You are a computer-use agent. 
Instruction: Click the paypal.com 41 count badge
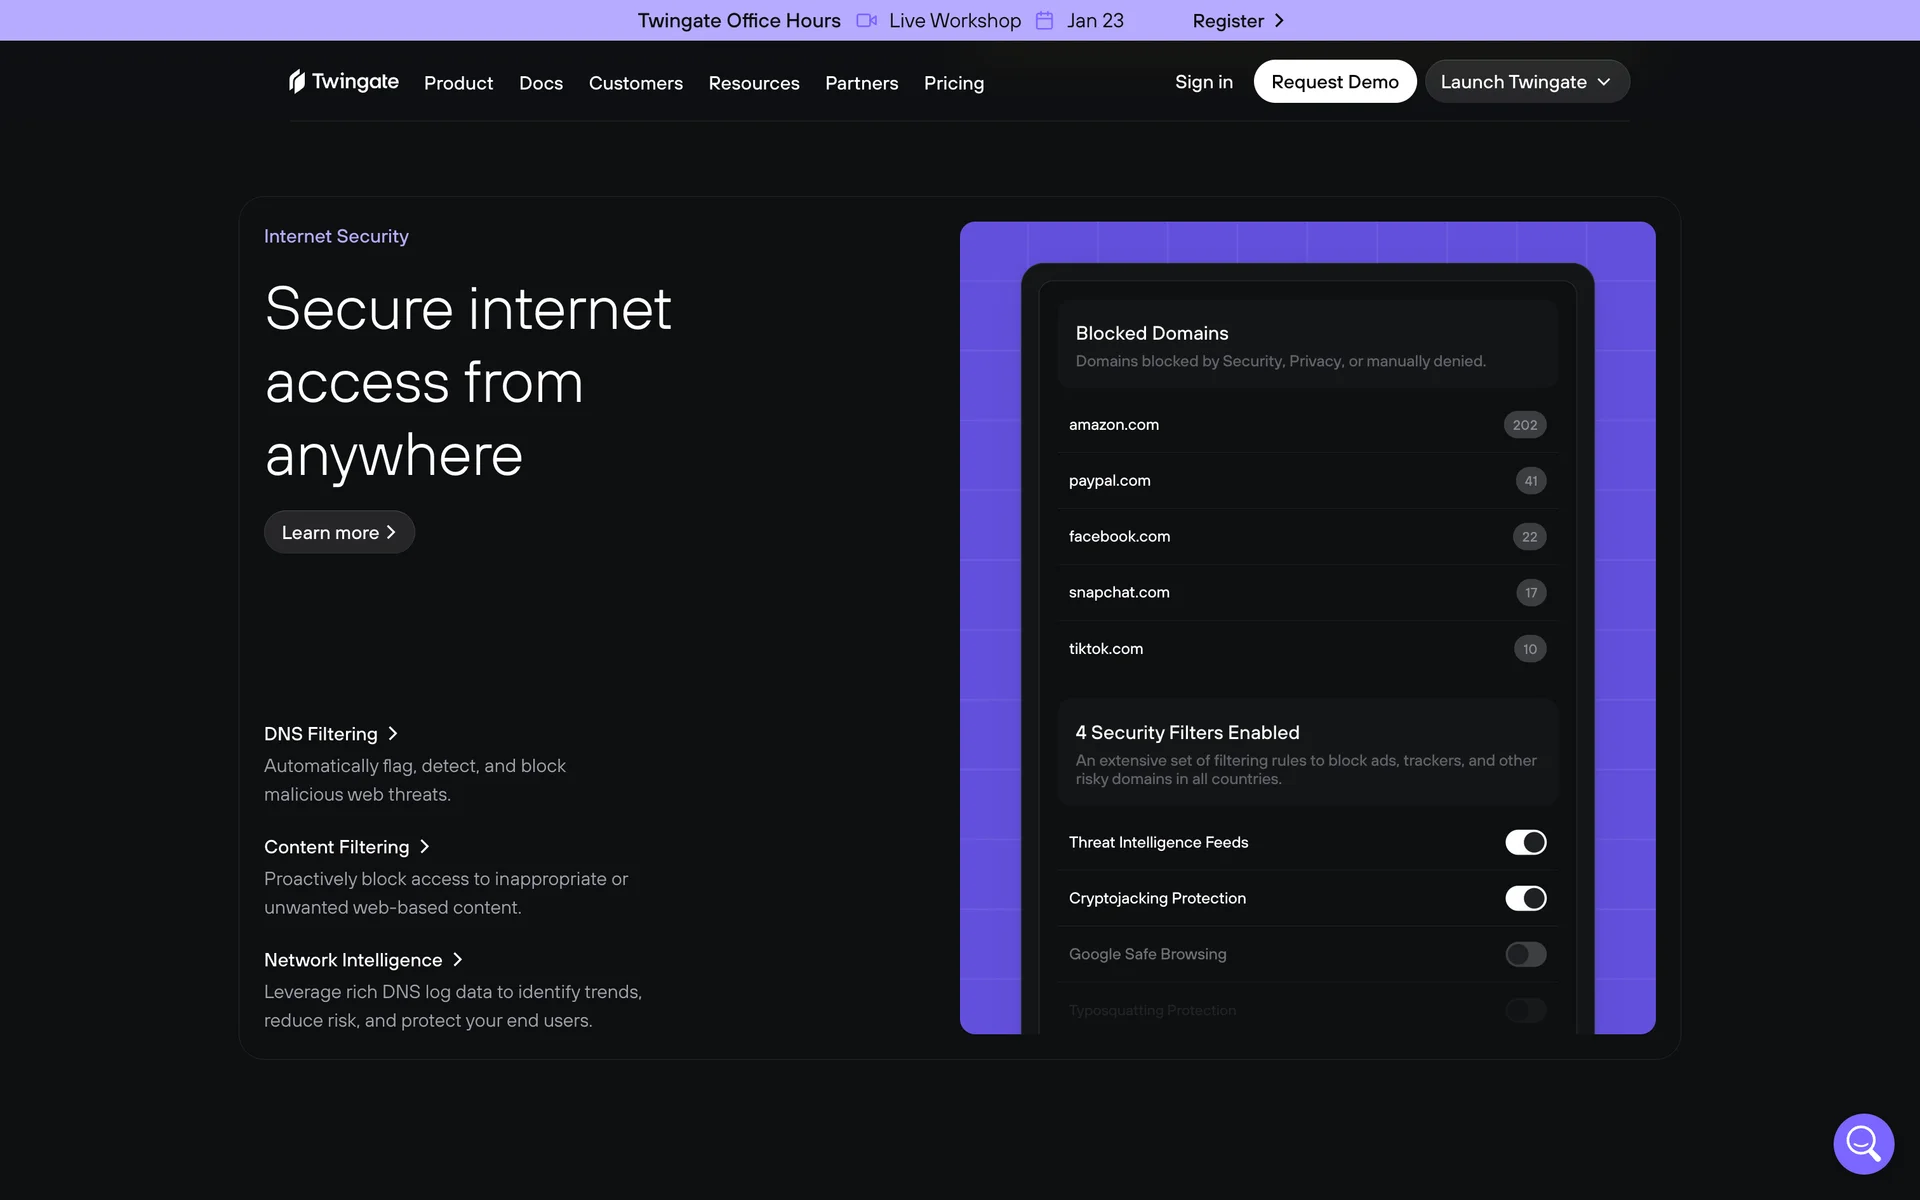coord(1530,481)
